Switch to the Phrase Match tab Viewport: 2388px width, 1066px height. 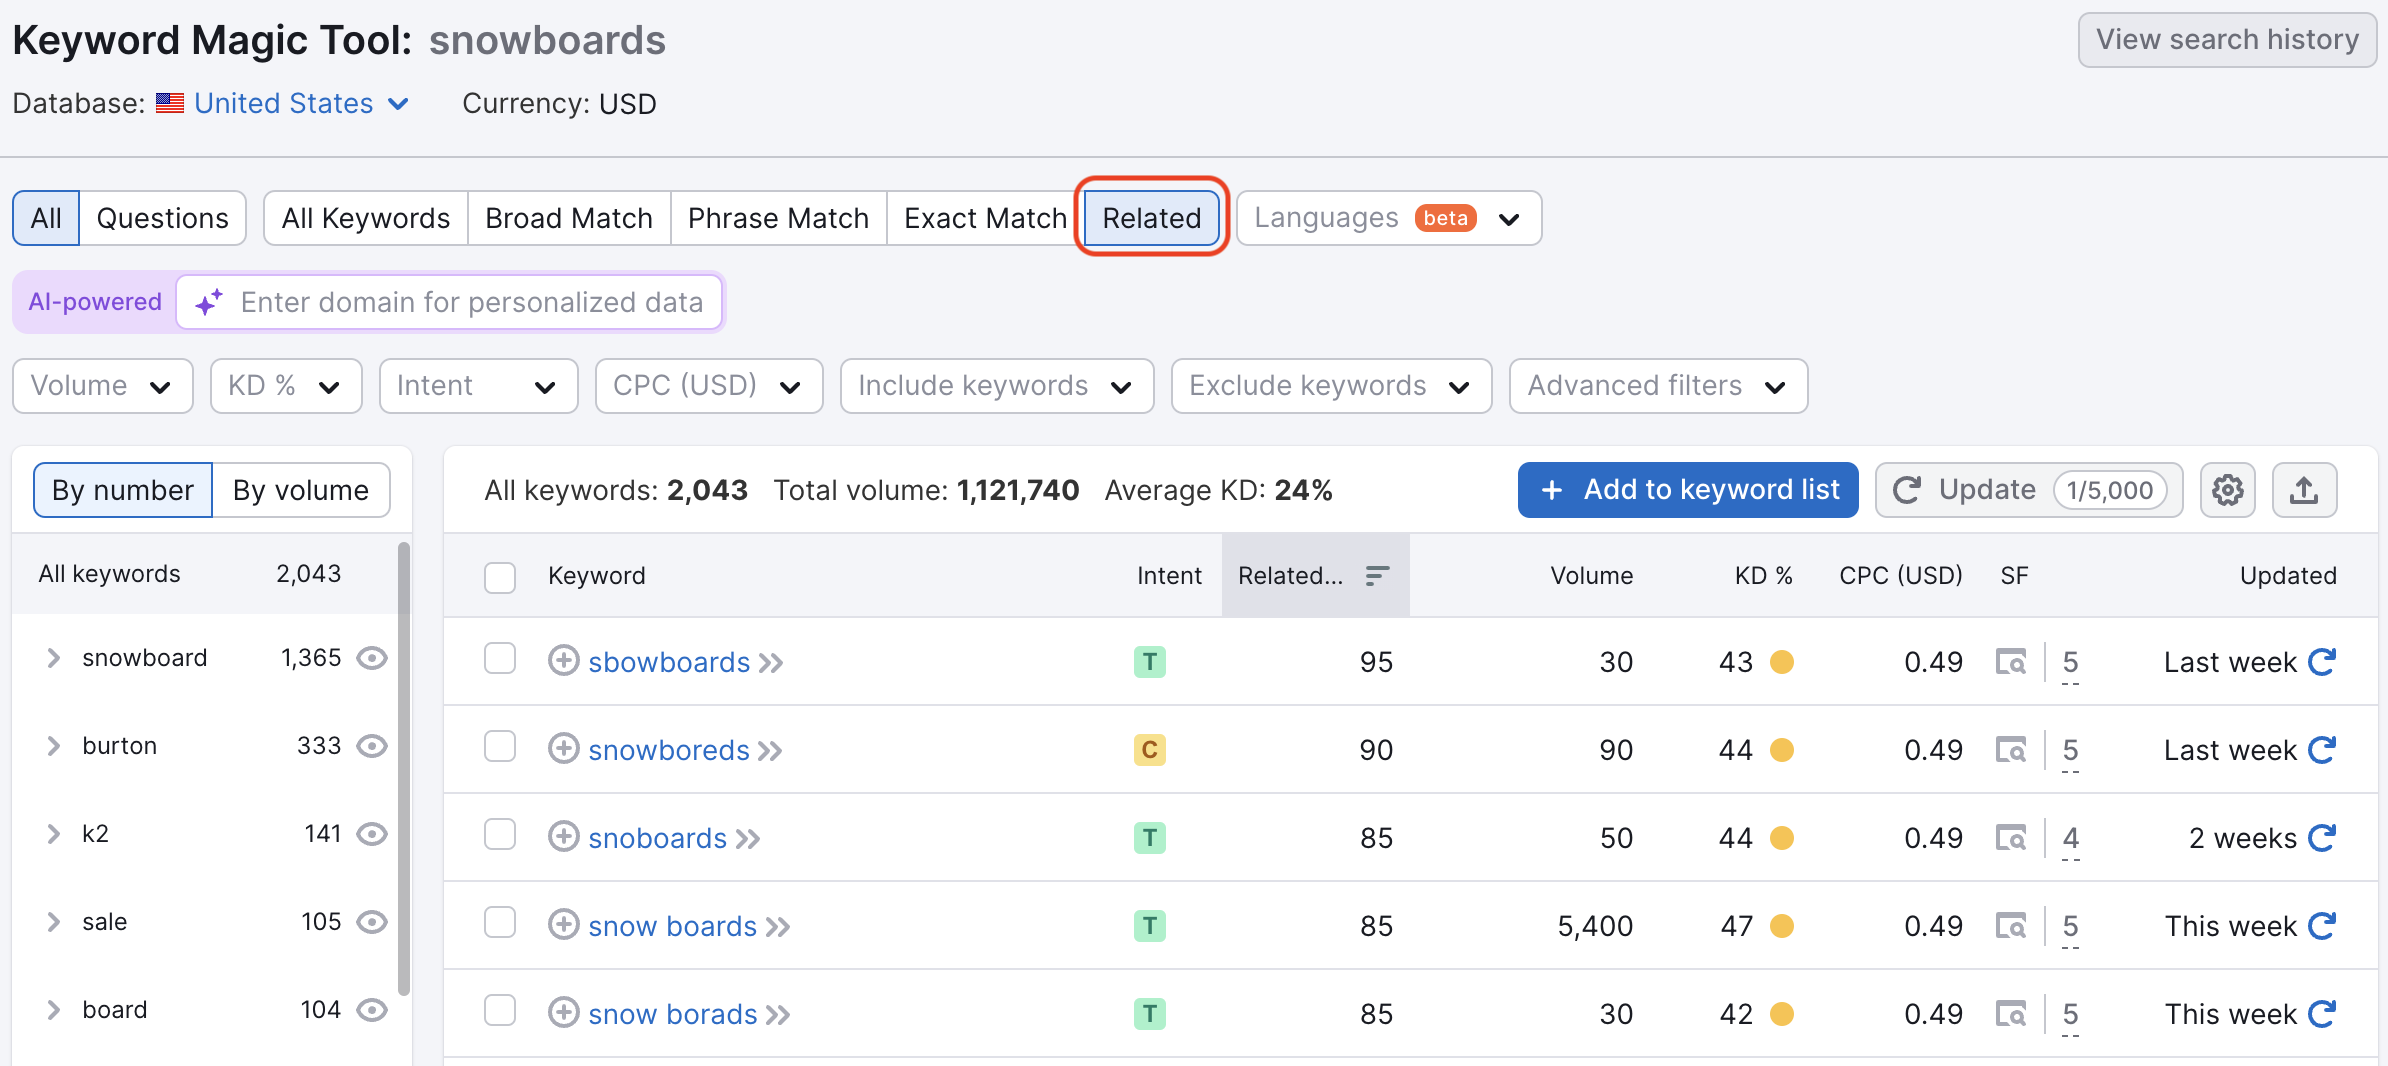pos(778,218)
